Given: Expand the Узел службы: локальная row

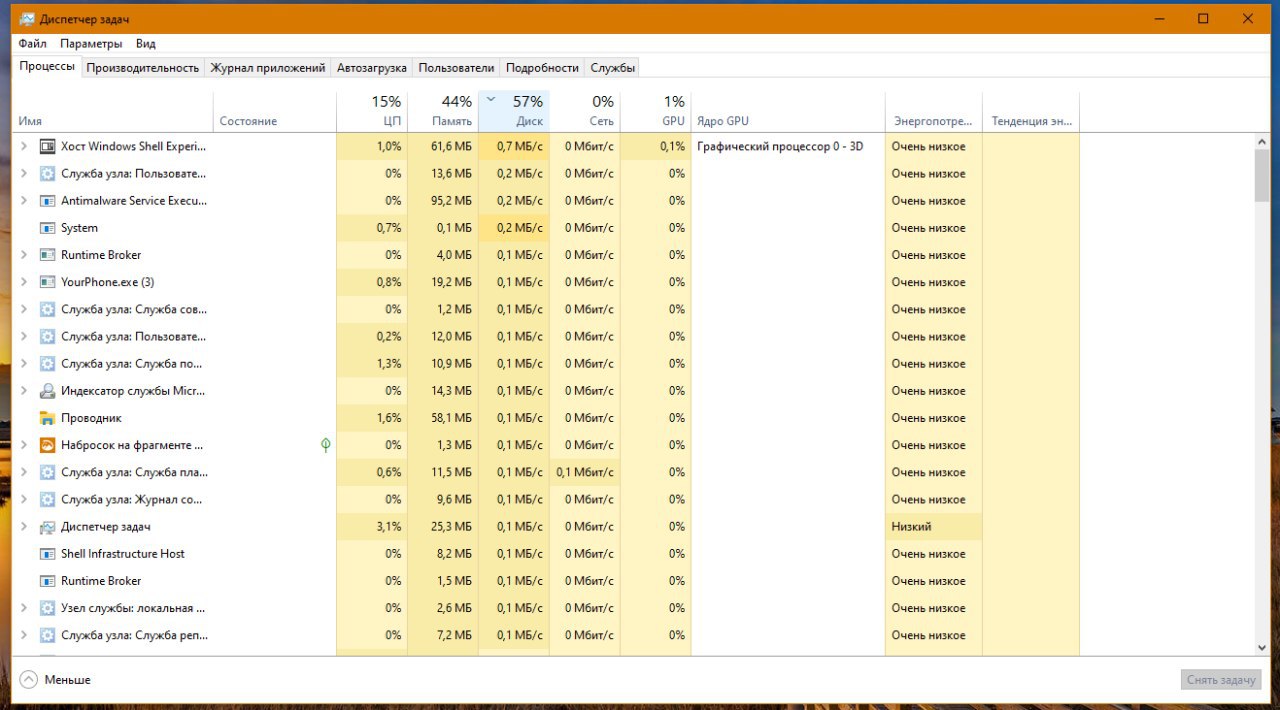Looking at the screenshot, I should click(x=24, y=608).
